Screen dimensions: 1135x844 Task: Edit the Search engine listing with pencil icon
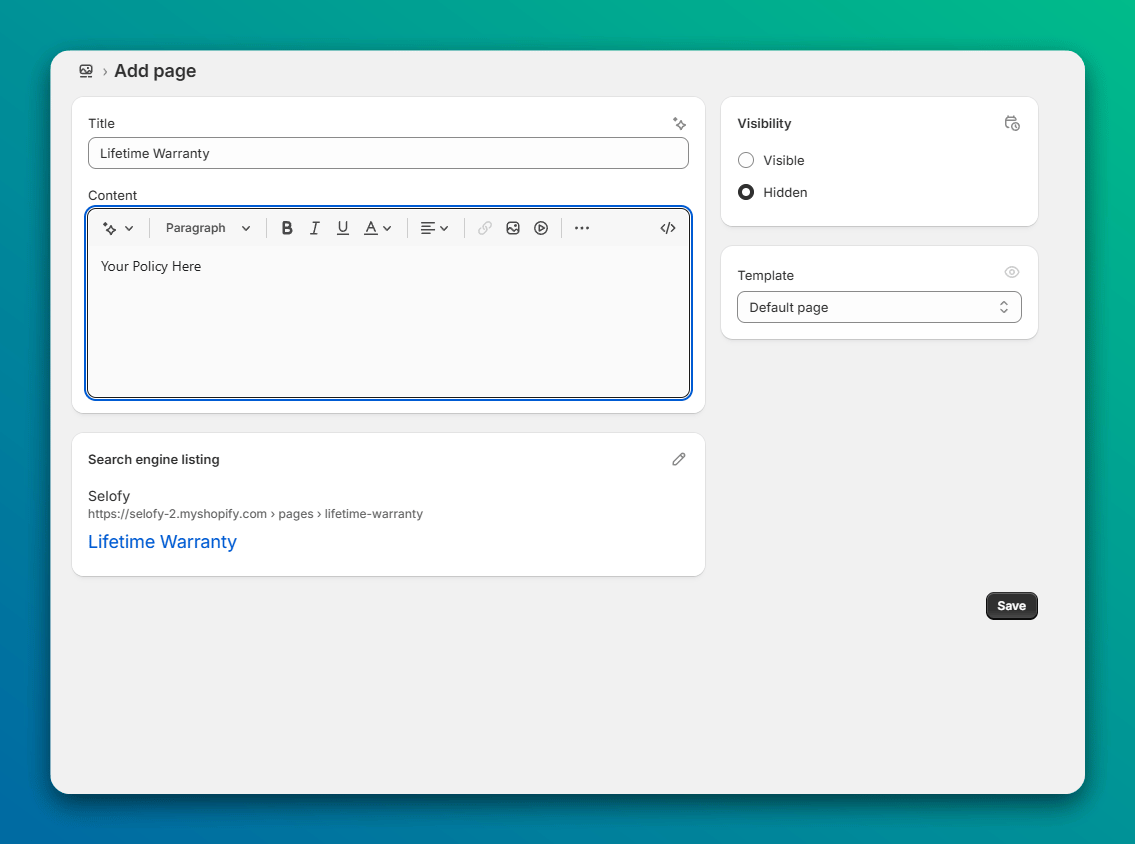pos(679,459)
